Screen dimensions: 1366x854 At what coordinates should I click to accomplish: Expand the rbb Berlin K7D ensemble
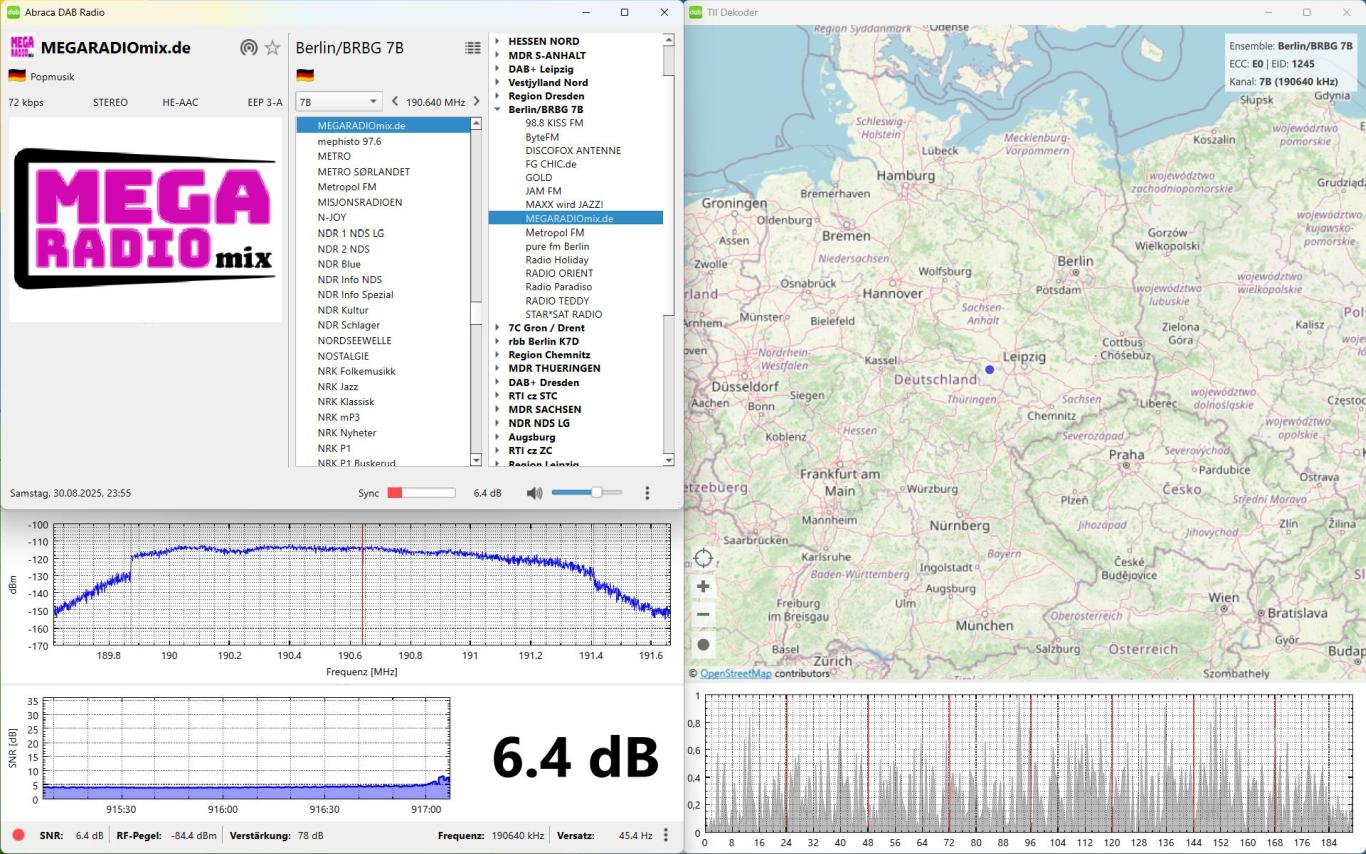pos(497,342)
